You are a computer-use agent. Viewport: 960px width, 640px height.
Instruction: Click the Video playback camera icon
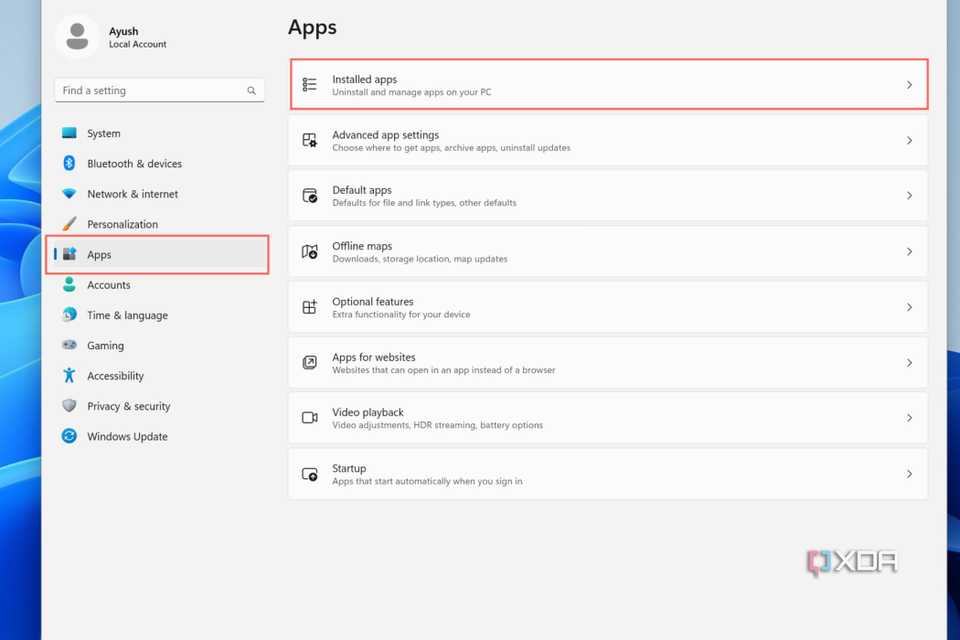click(x=310, y=418)
